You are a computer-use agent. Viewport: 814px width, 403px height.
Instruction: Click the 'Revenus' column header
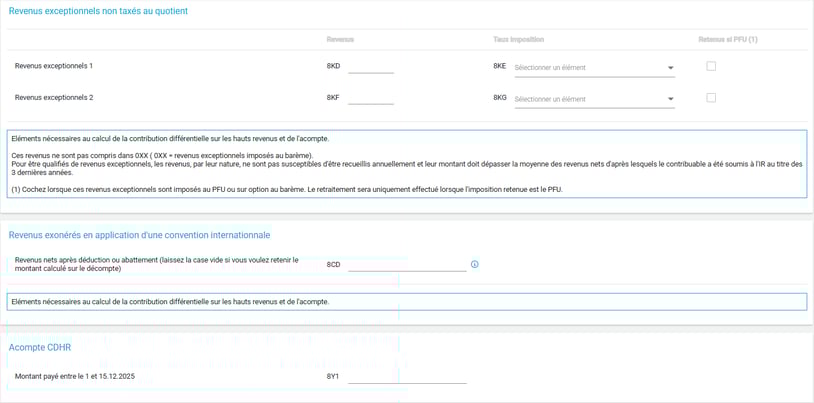point(340,40)
